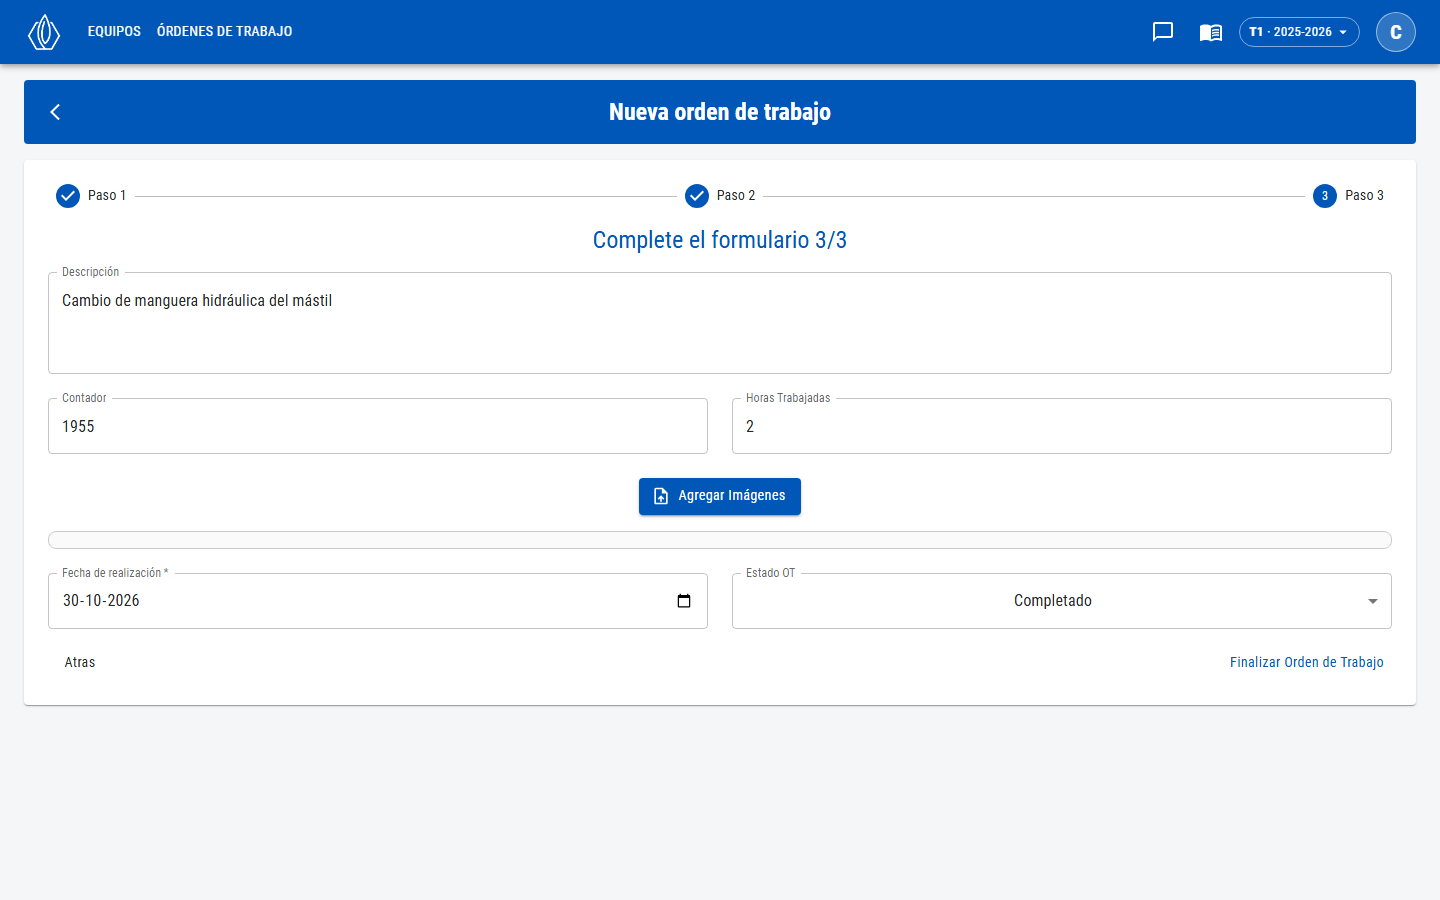Screen dimensions: 1440x900
Task: Go back using the header arrow
Action: pyautogui.click(x=56, y=112)
